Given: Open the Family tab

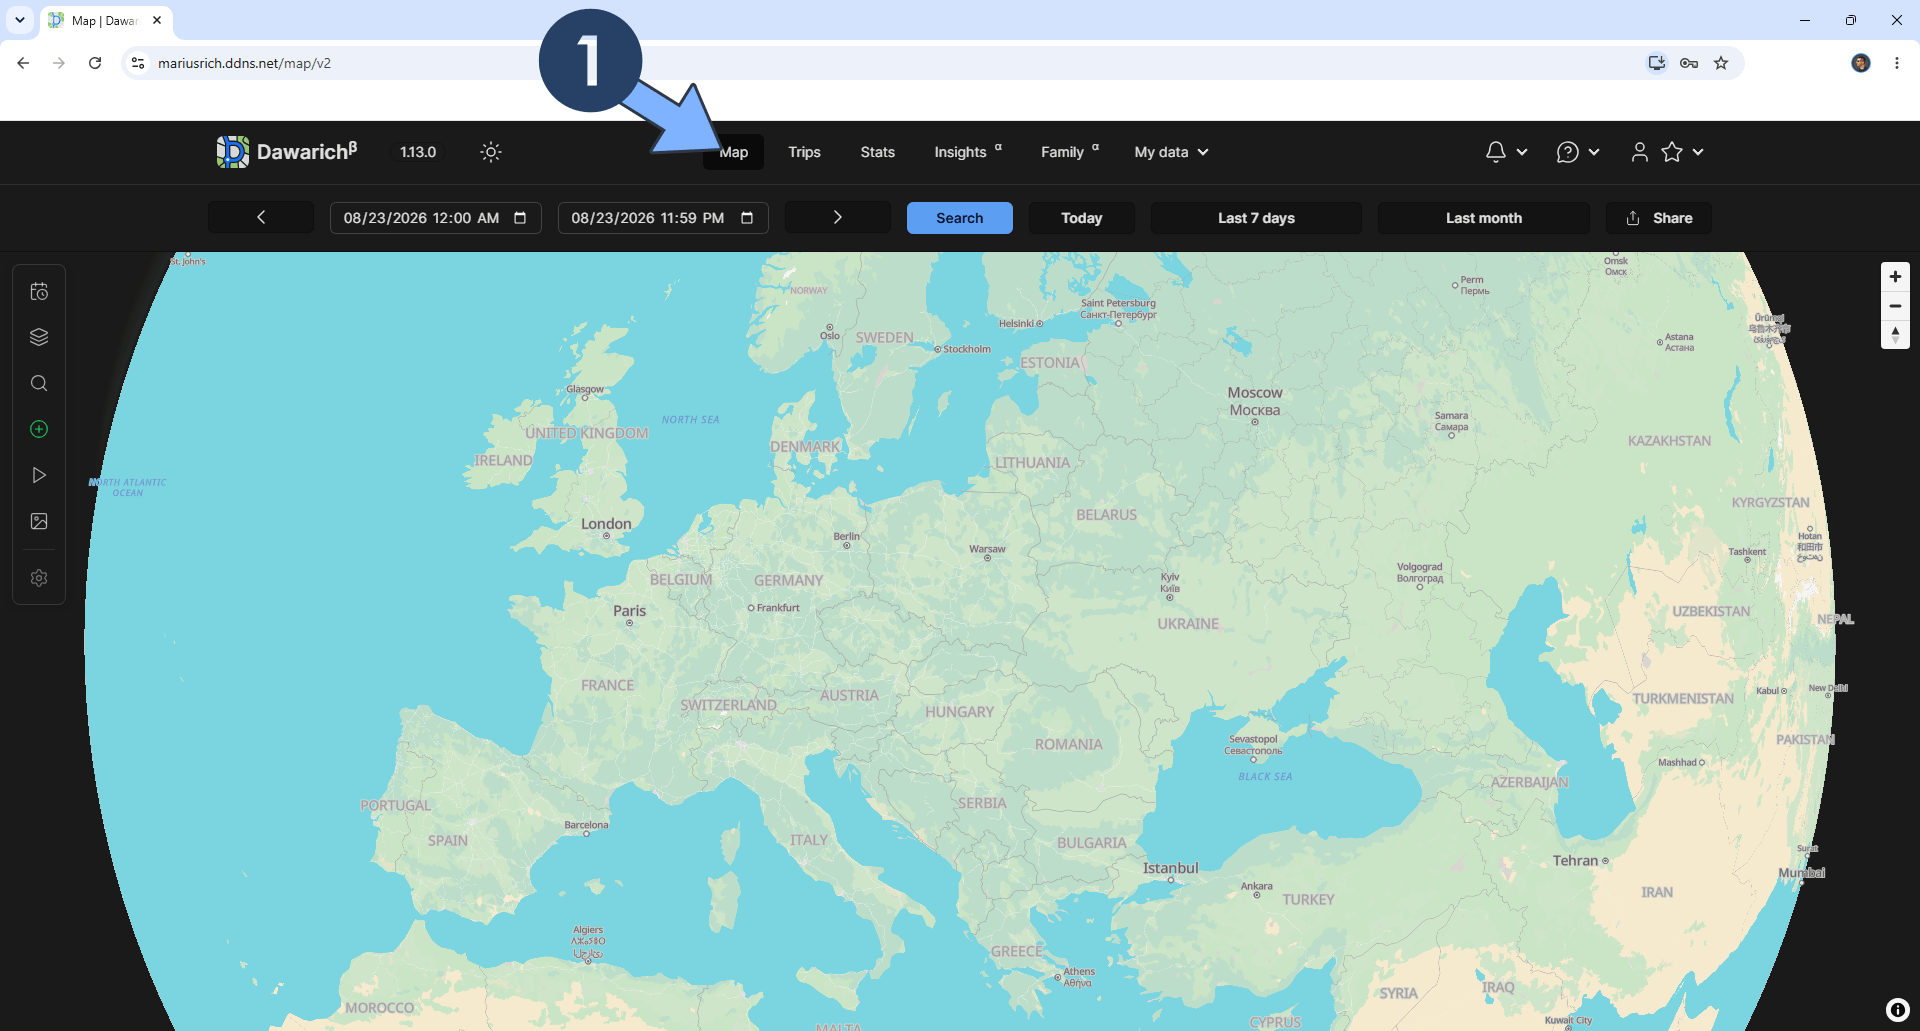Looking at the screenshot, I should (1069, 152).
